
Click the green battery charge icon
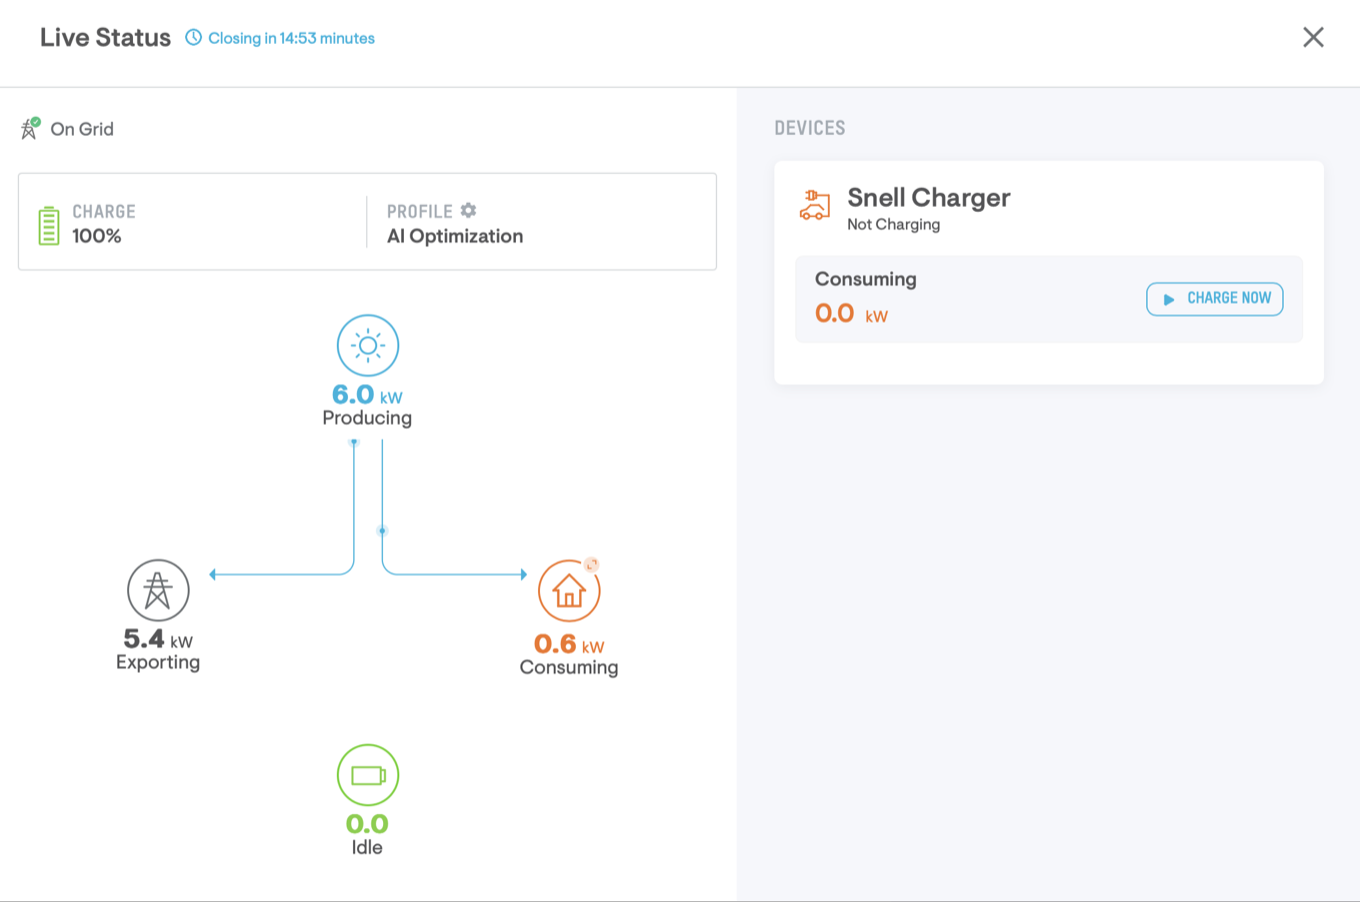pyautogui.click(x=48, y=225)
